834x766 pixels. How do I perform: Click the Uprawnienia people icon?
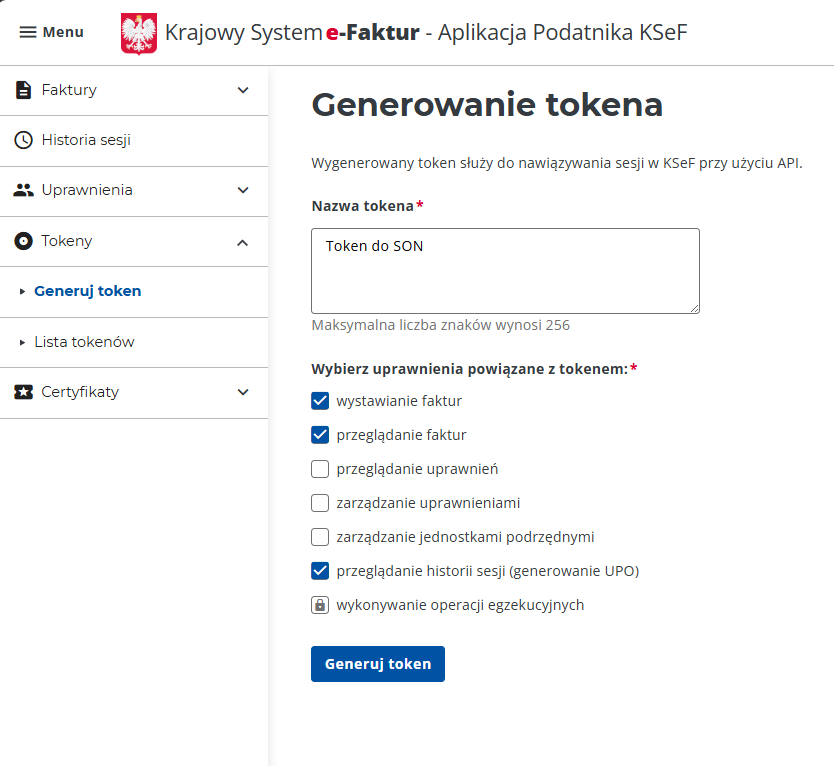[23, 190]
